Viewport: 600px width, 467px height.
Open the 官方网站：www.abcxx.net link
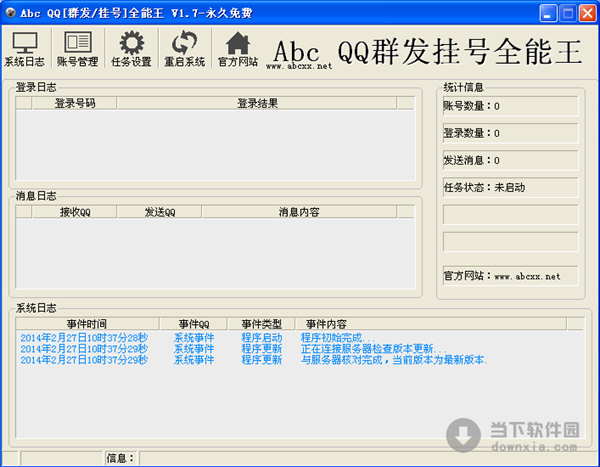[510, 276]
